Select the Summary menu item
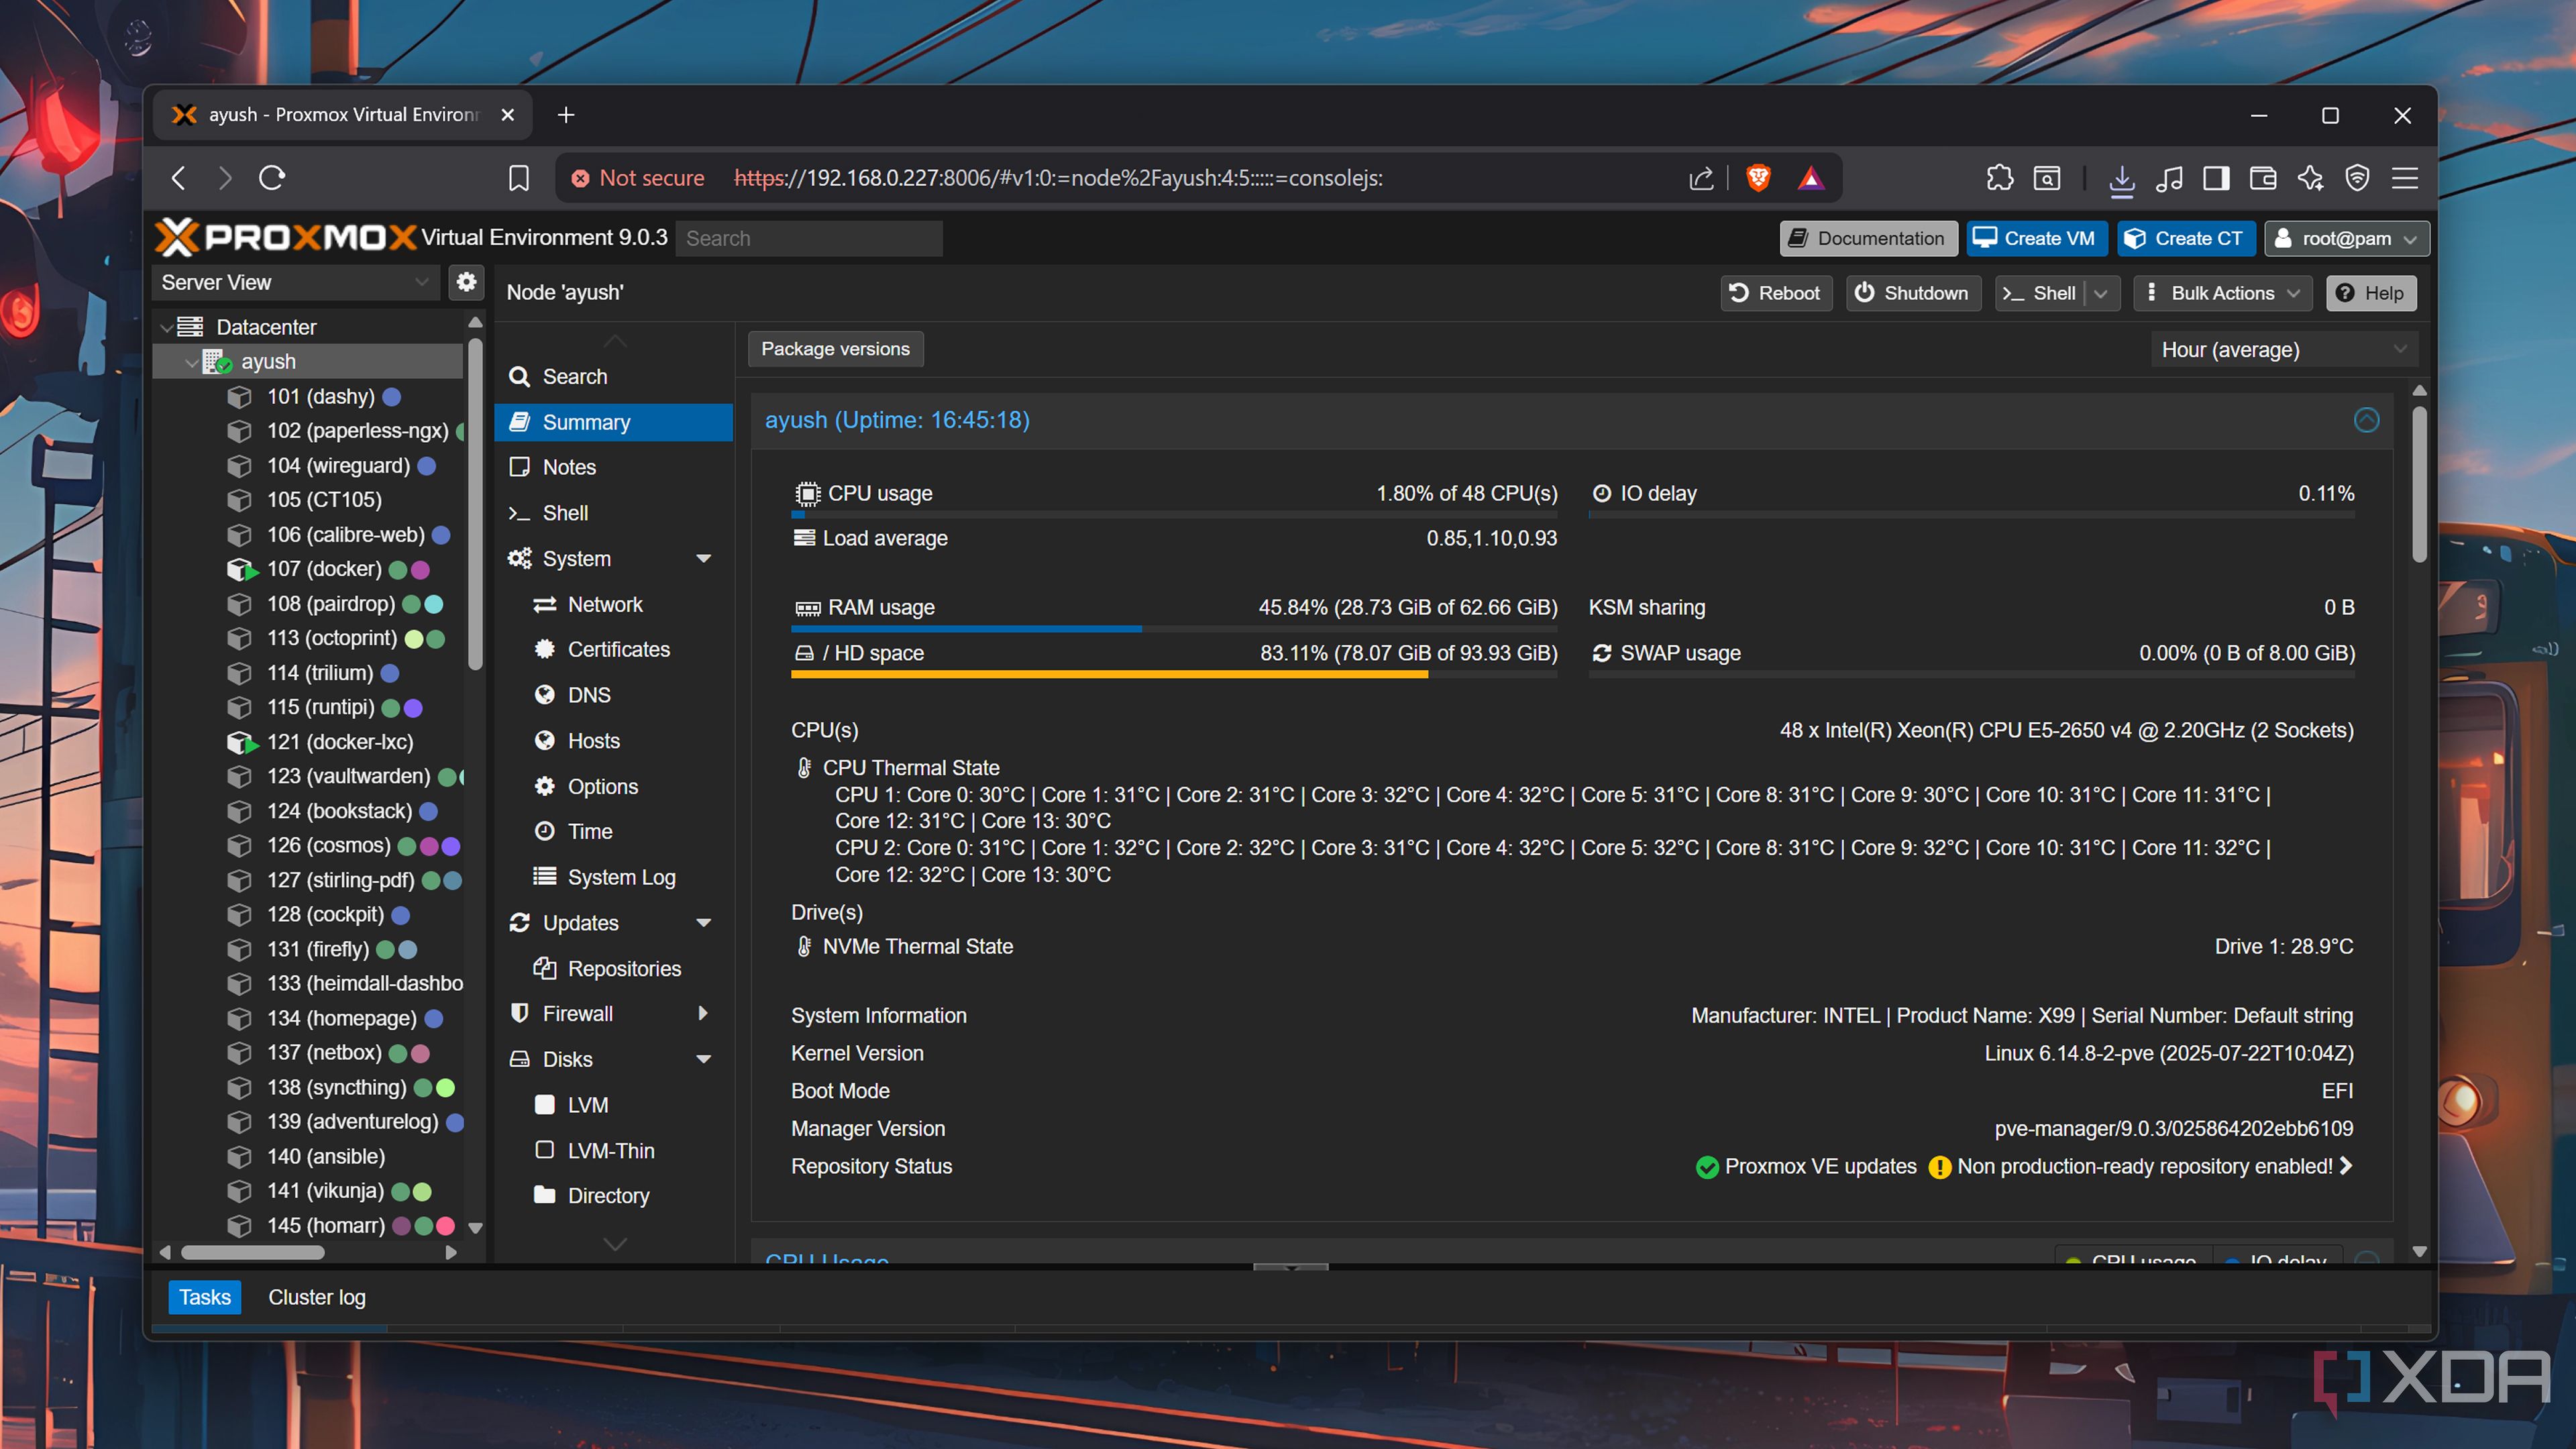The width and height of the screenshot is (2576, 1449). click(x=613, y=422)
